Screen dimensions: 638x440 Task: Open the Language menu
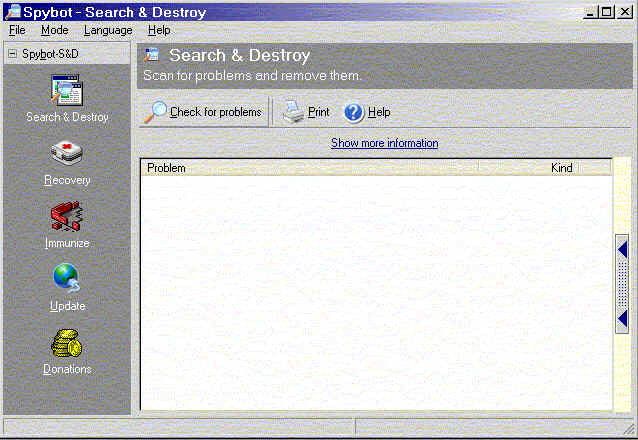108,31
